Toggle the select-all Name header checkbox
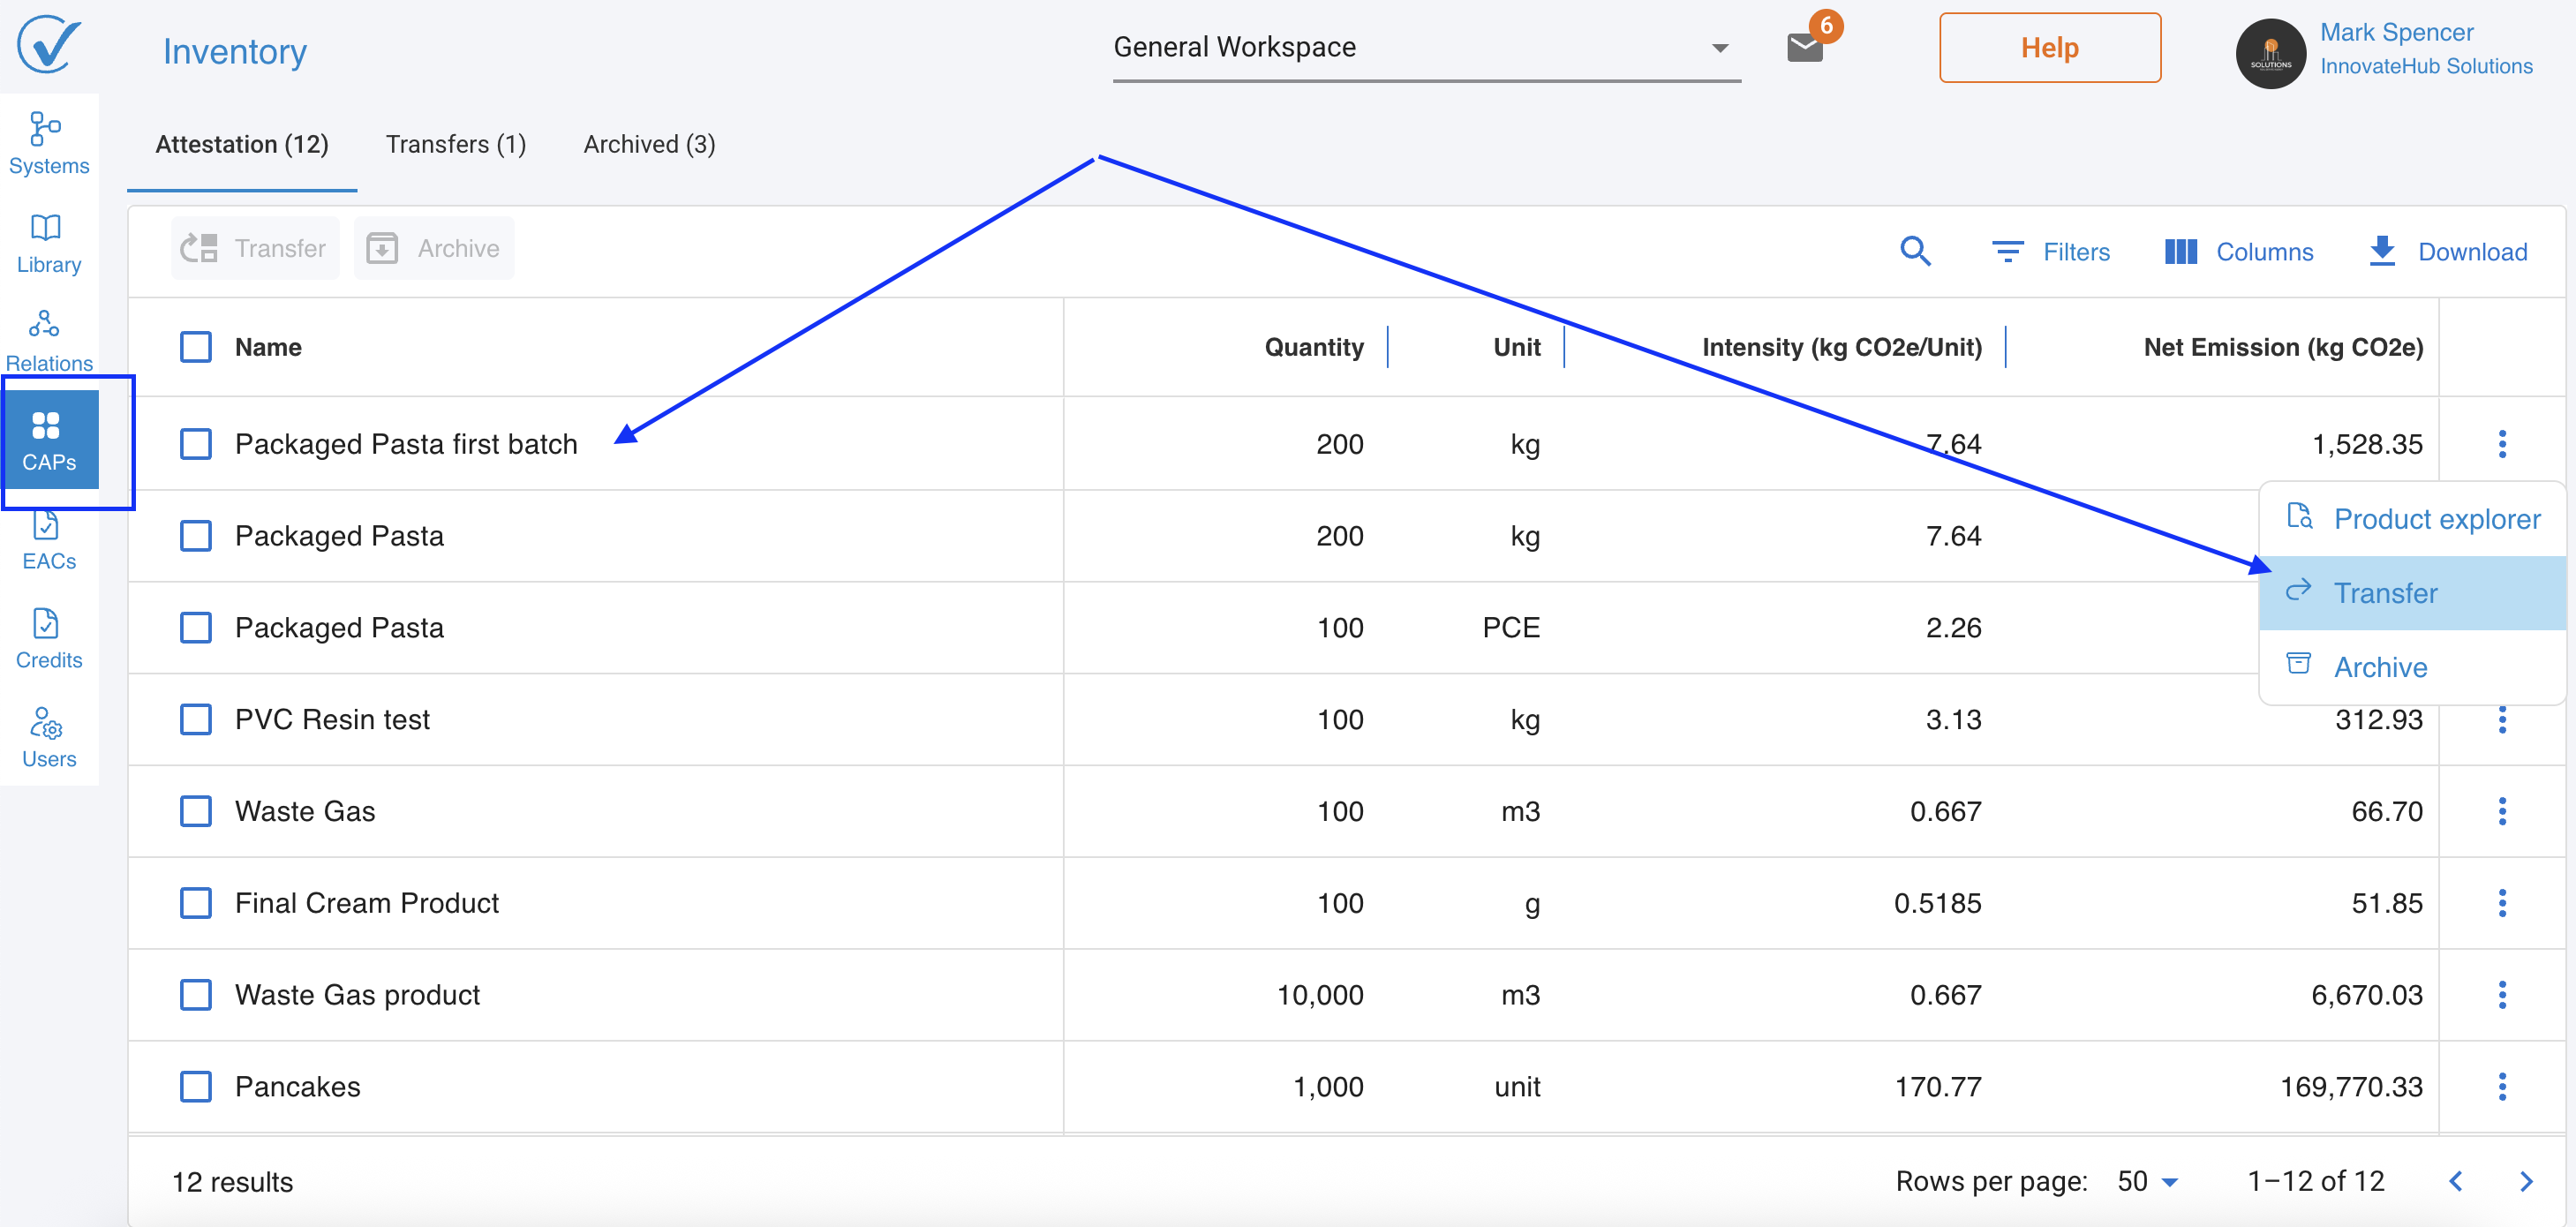This screenshot has width=2576, height=1227. point(196,347)
